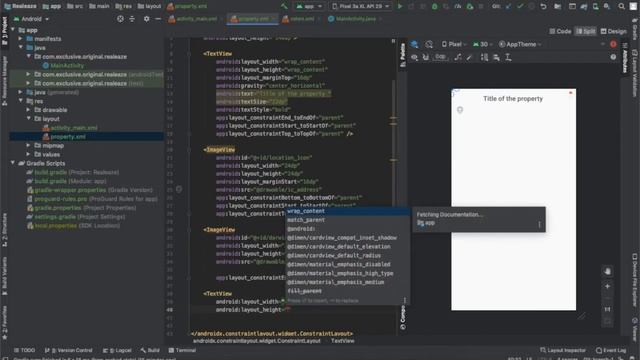Click the Git commit checkmark icon
The image size is (640, 360).
(520, 6)
